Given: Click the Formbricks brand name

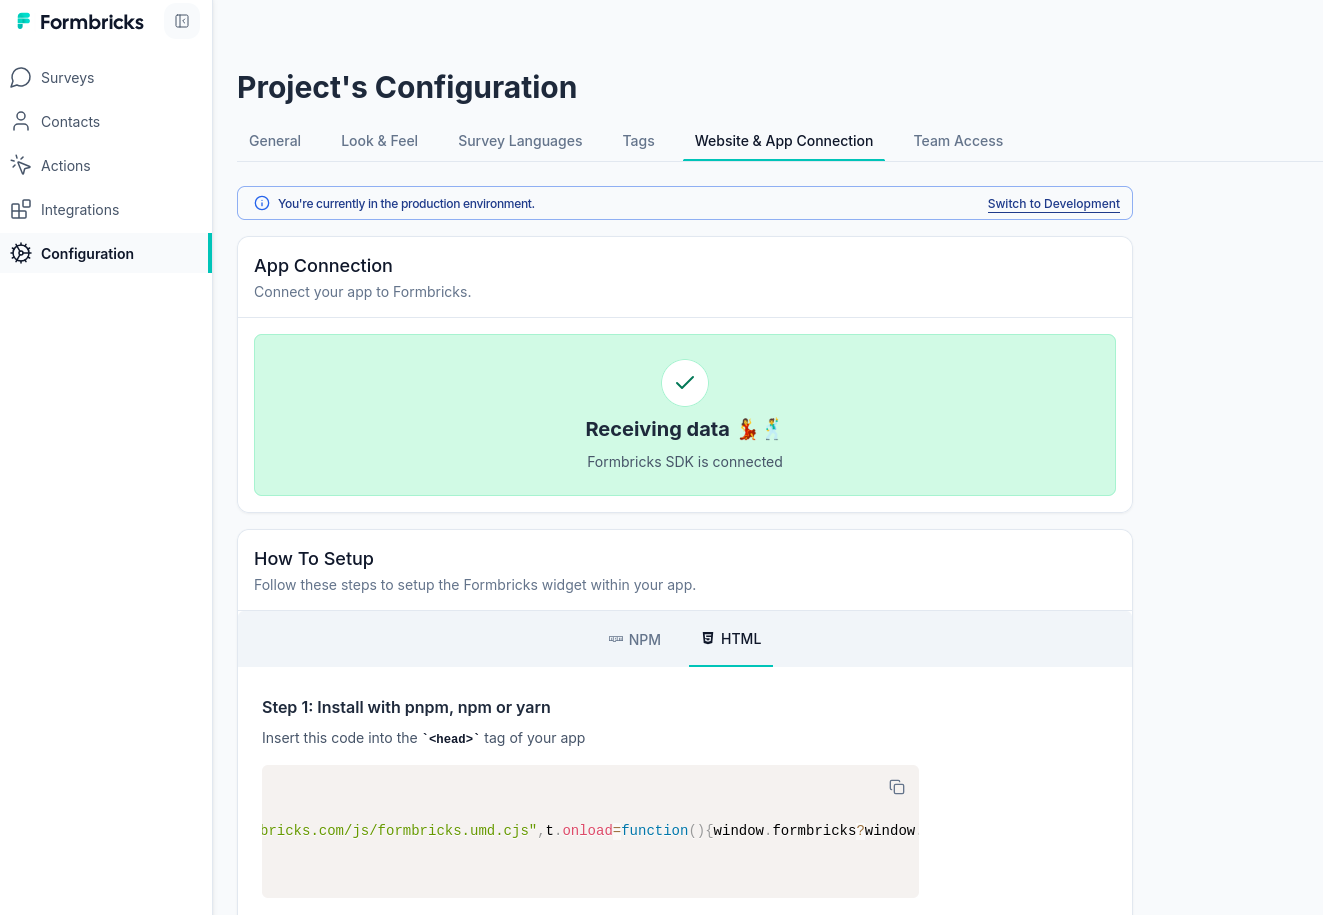Looking at the screenshot, I should [x=92, y=21].
